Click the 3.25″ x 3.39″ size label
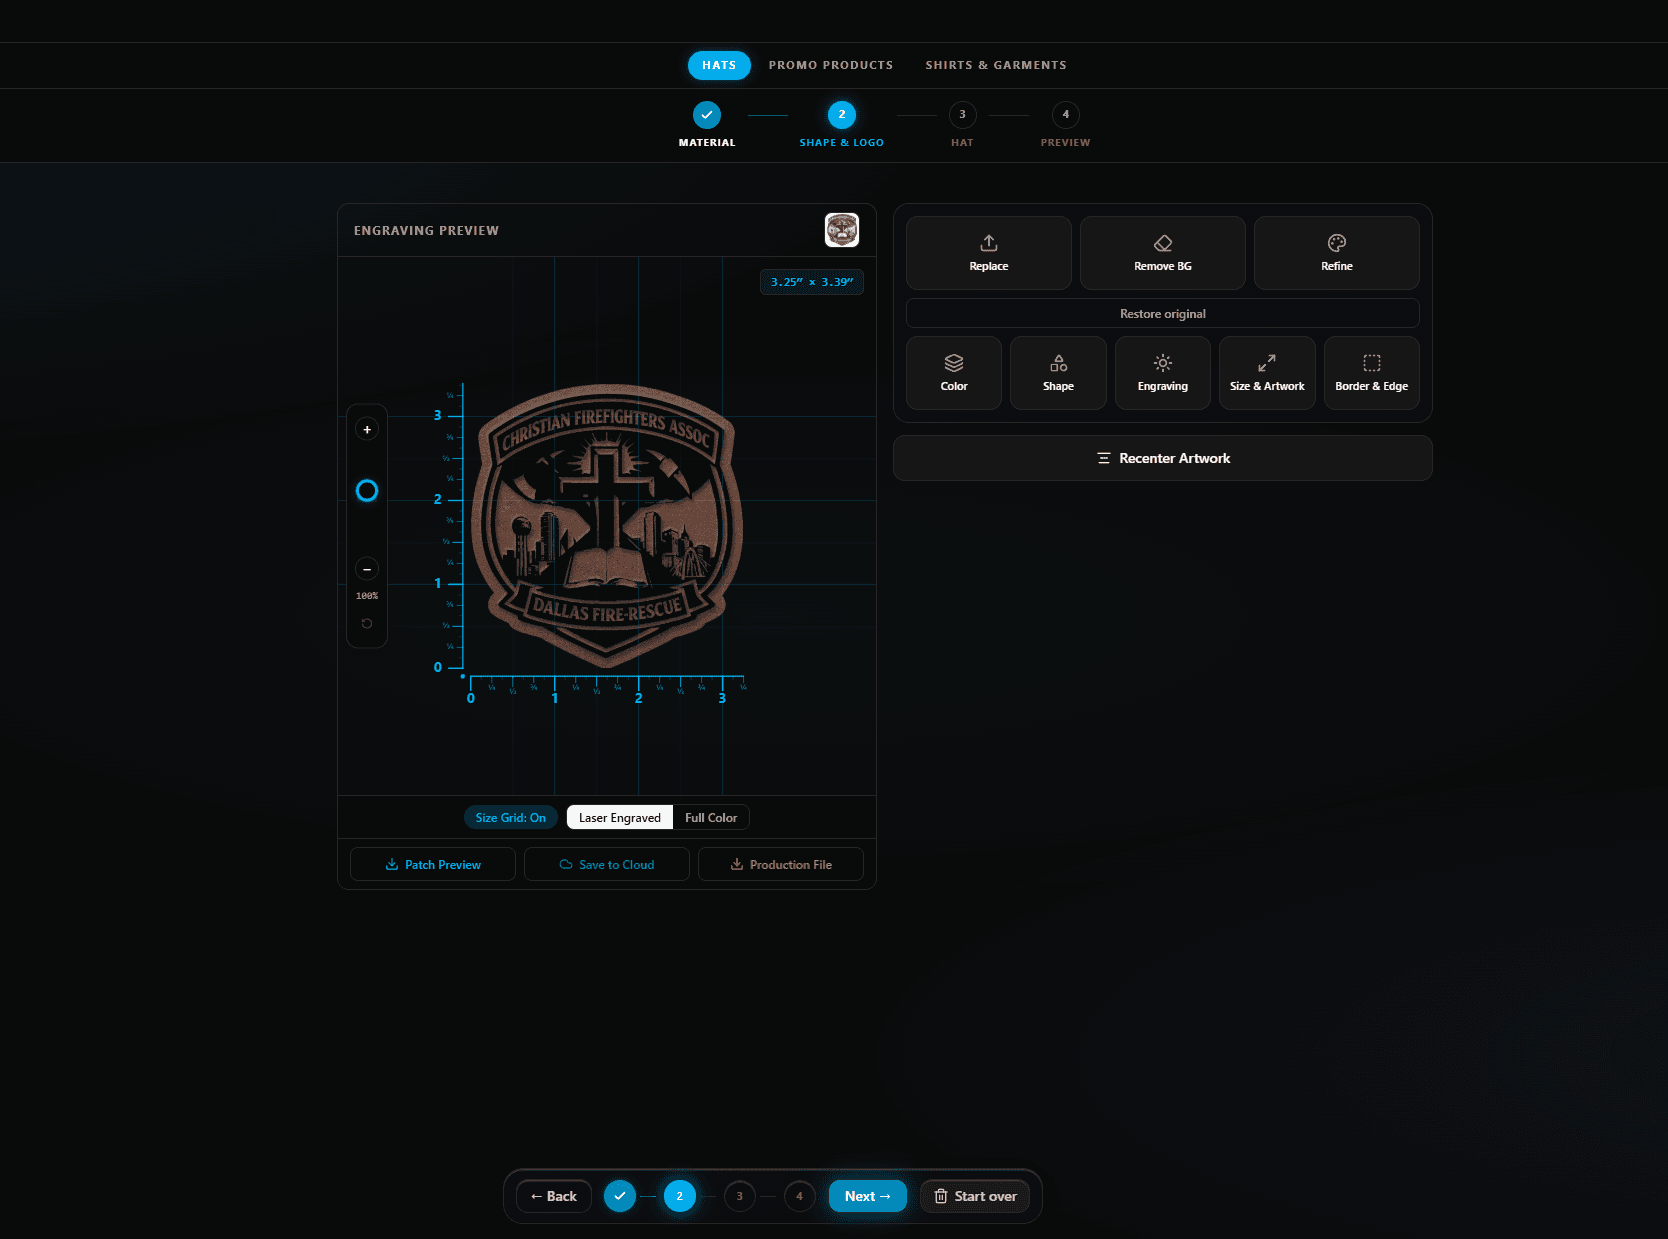Viewport: 1668px width, 1239px height. click(812, 282)
